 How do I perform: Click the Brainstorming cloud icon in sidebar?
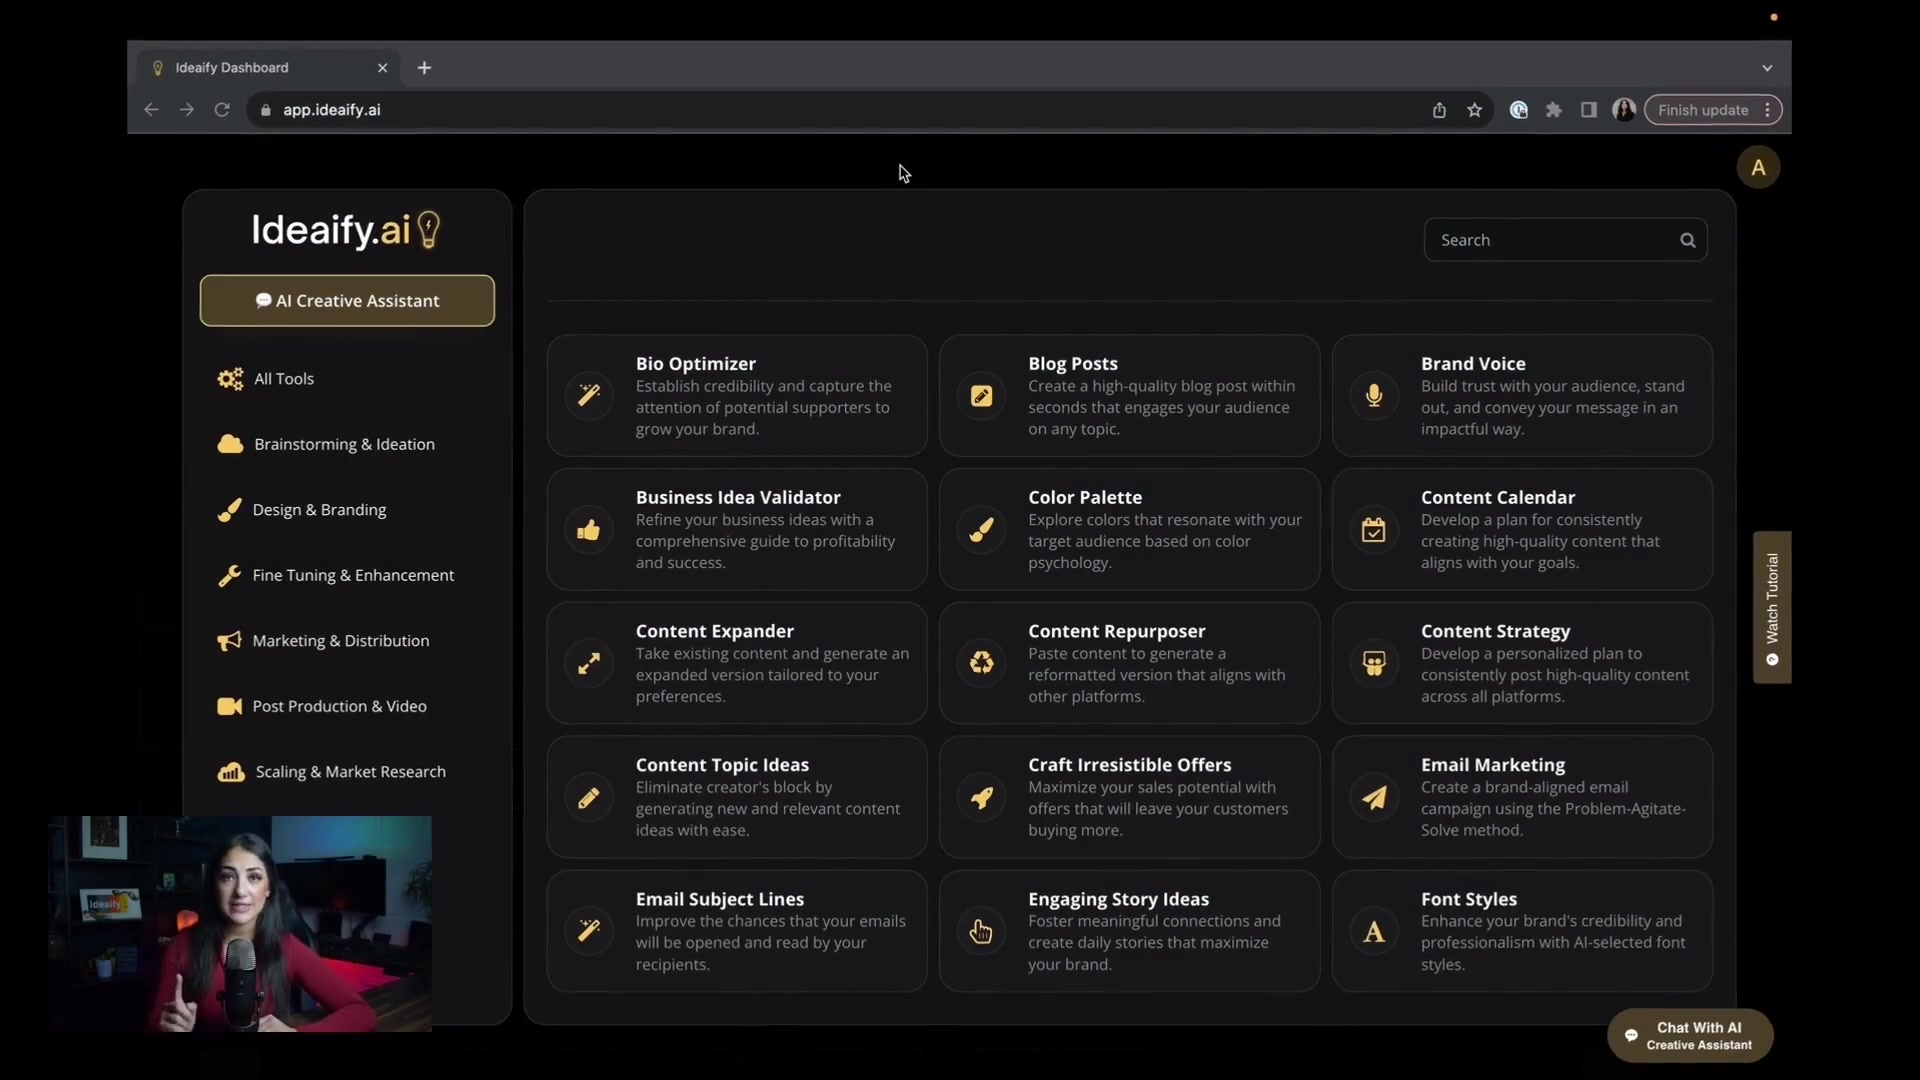(231, 444)
